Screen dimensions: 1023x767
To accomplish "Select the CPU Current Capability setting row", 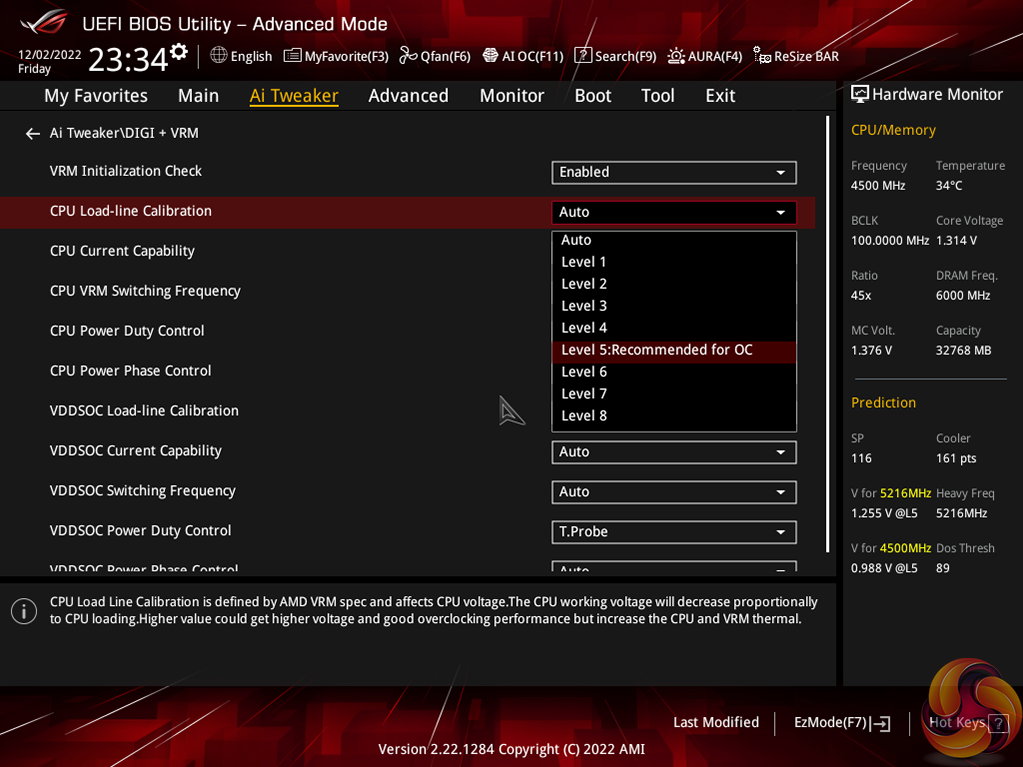I will click(x=122, y=251).
